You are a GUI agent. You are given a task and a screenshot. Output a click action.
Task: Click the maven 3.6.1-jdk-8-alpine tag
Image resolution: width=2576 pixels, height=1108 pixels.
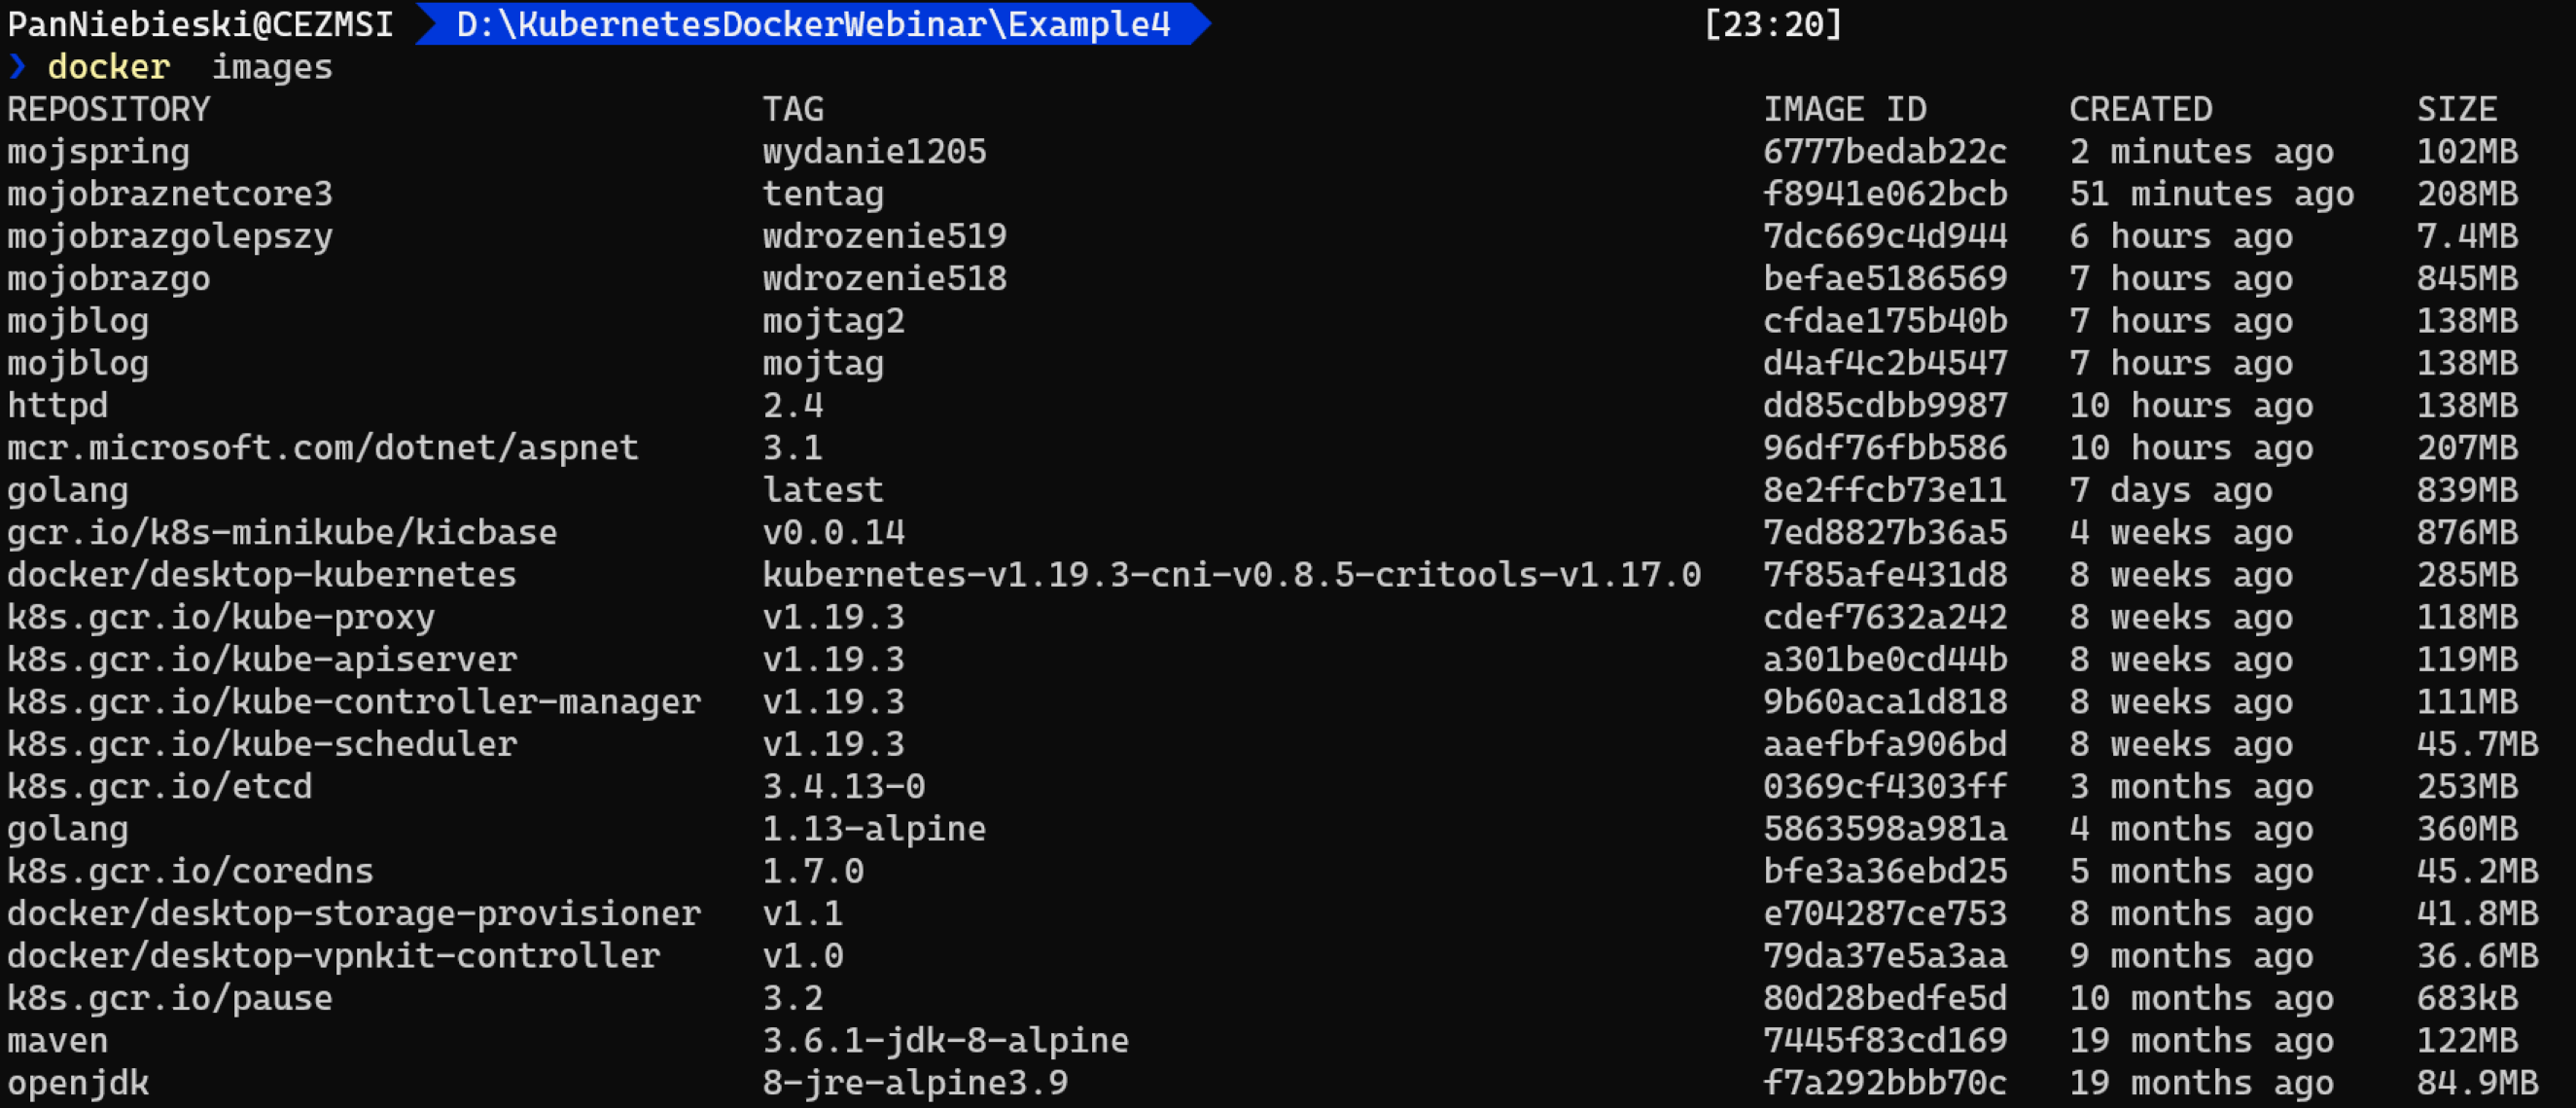point(945,1041)
